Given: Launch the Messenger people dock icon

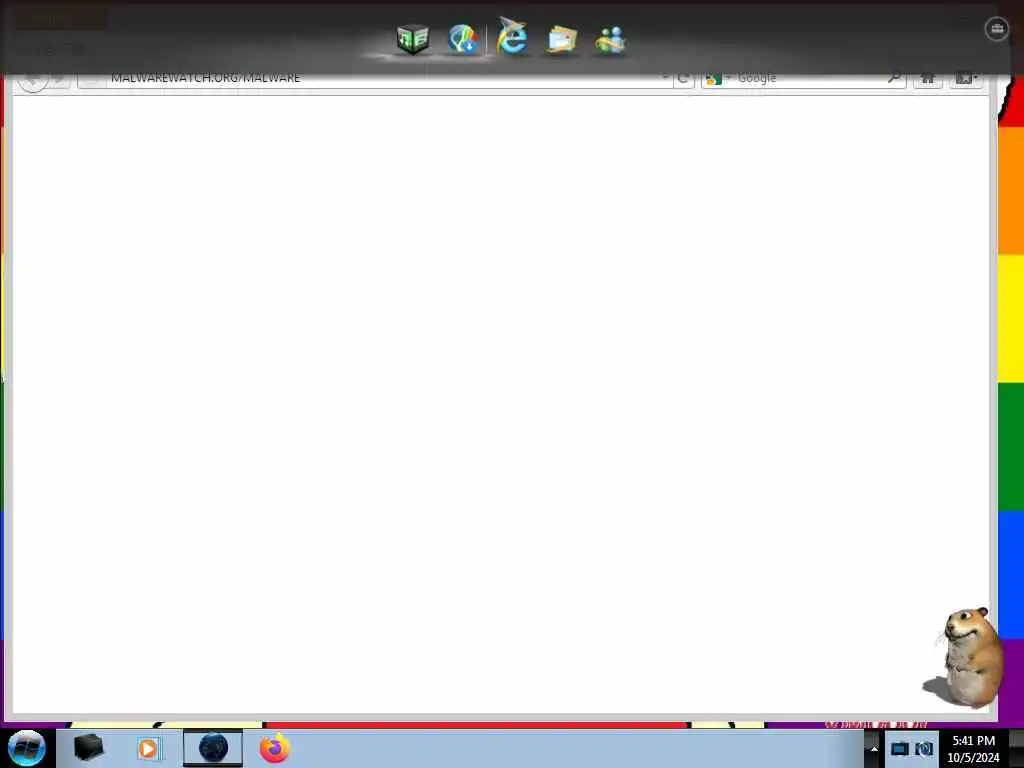Looking at the screenshot, I should pyautogui.click(x=611, y=40).
